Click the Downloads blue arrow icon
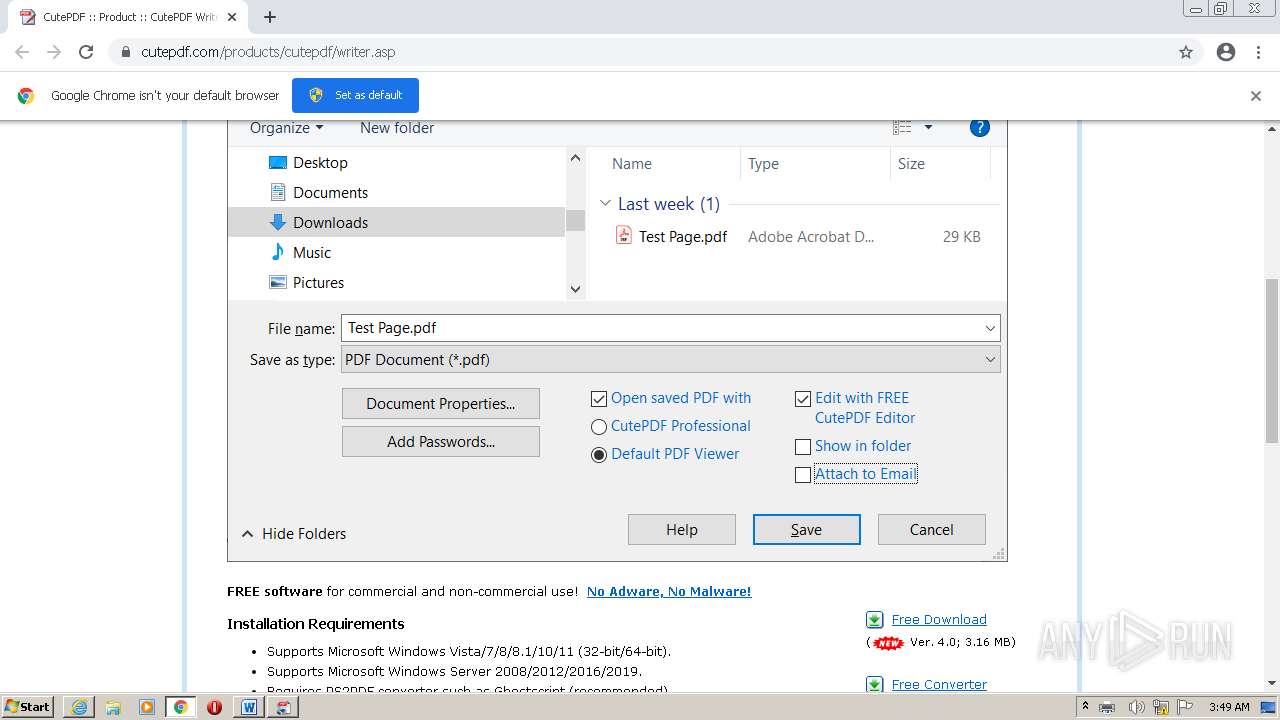The image size is (1280, 720). pos(278,222)
